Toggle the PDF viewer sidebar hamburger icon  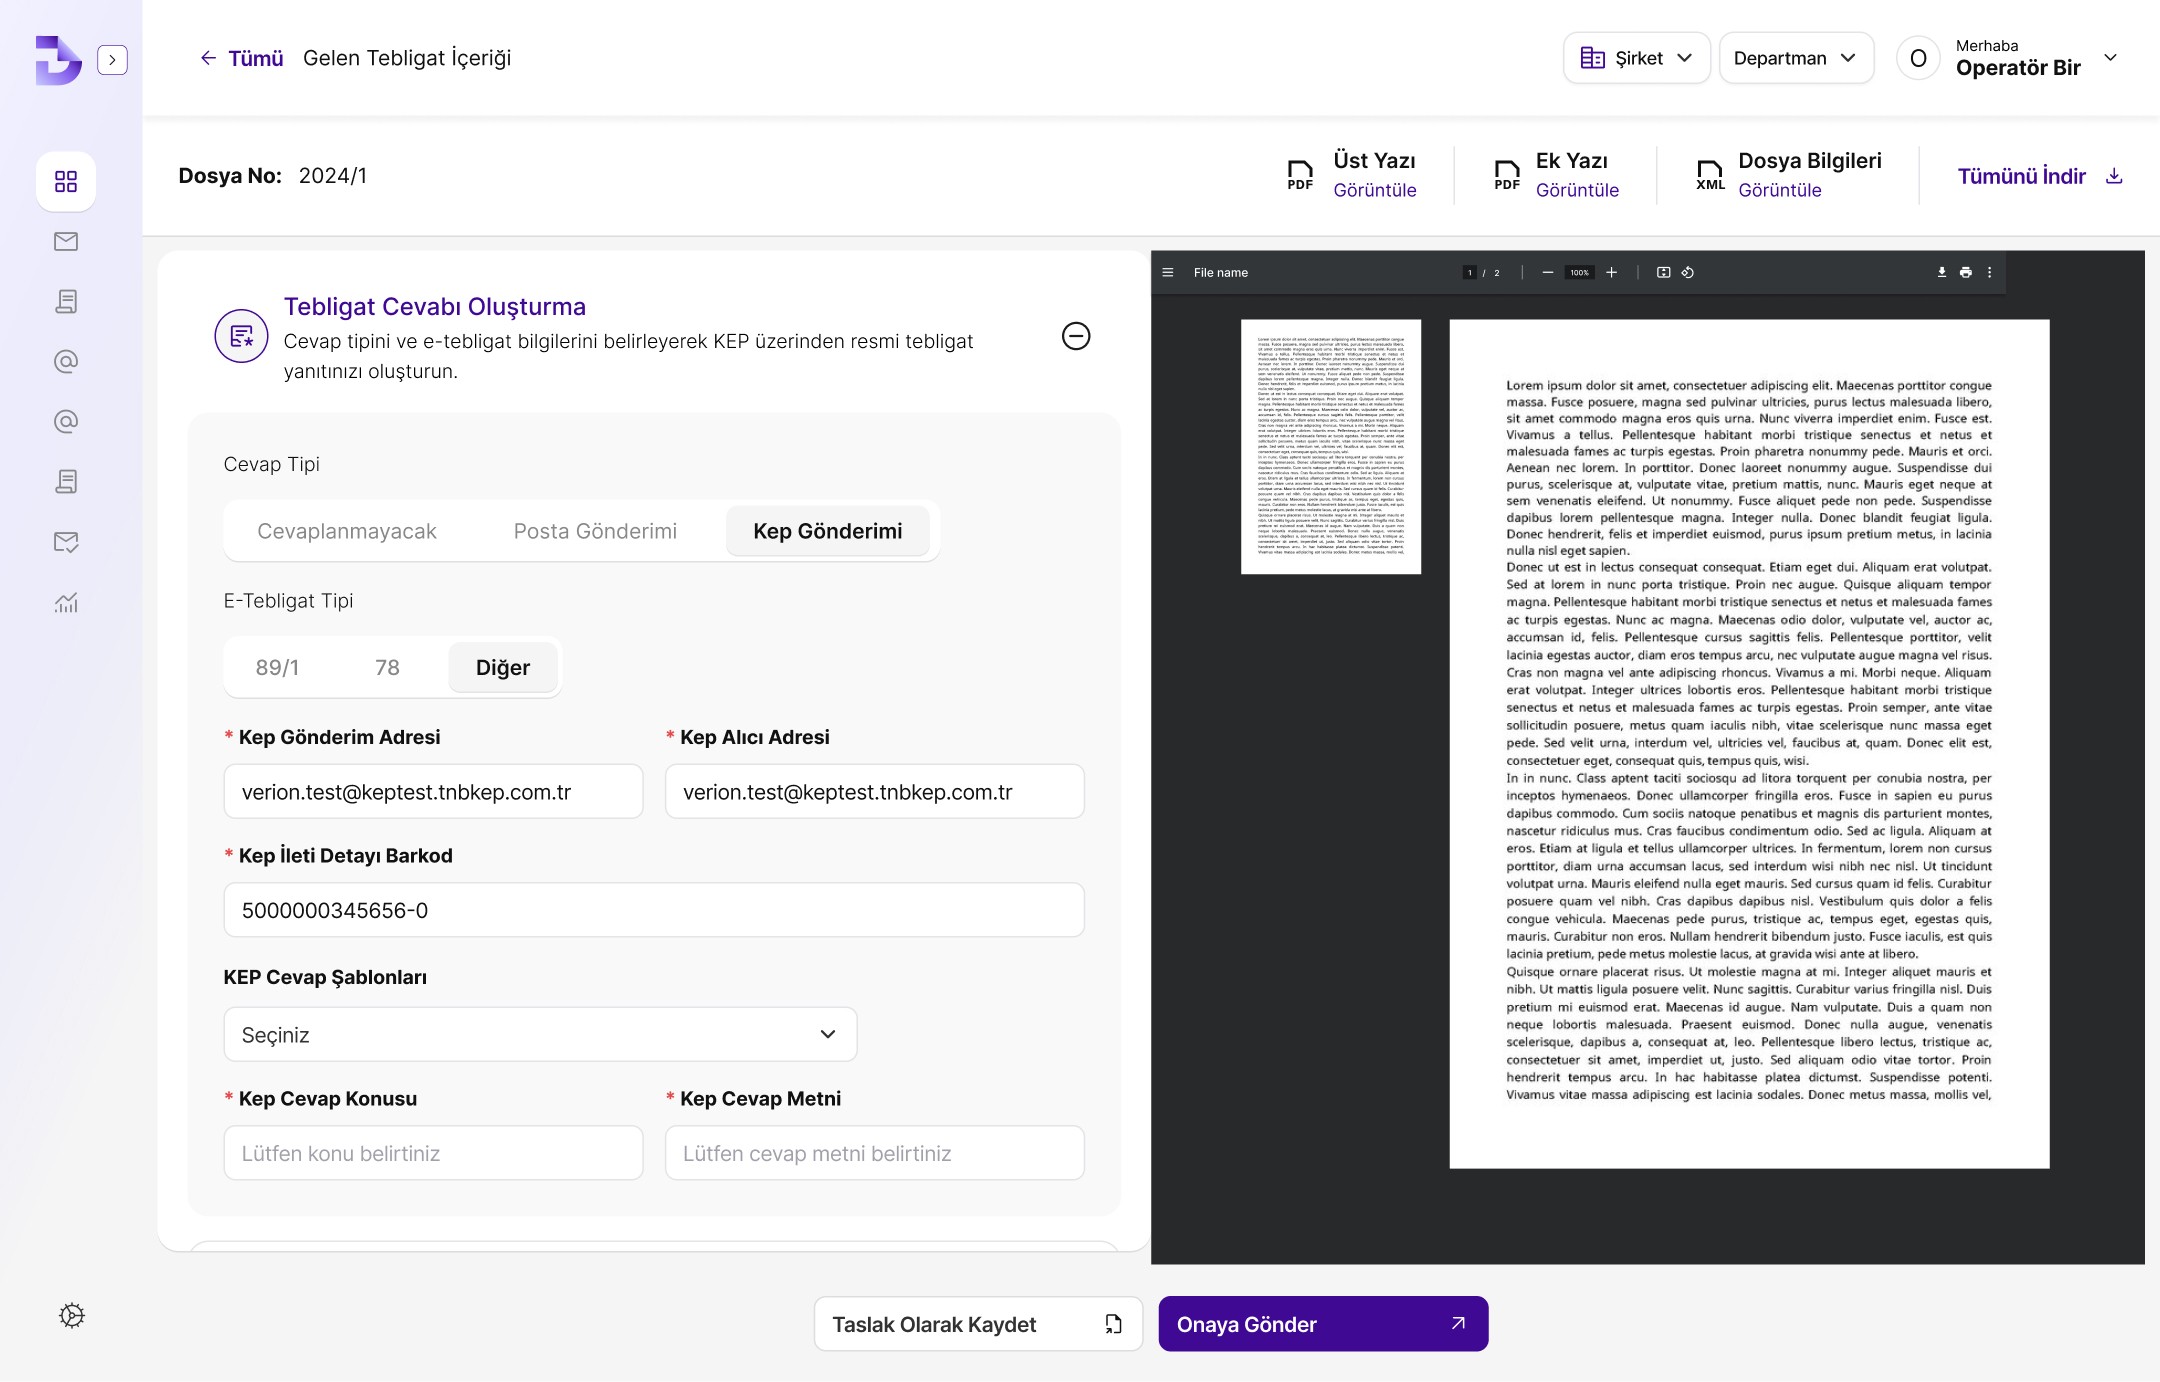[1167, 272]
